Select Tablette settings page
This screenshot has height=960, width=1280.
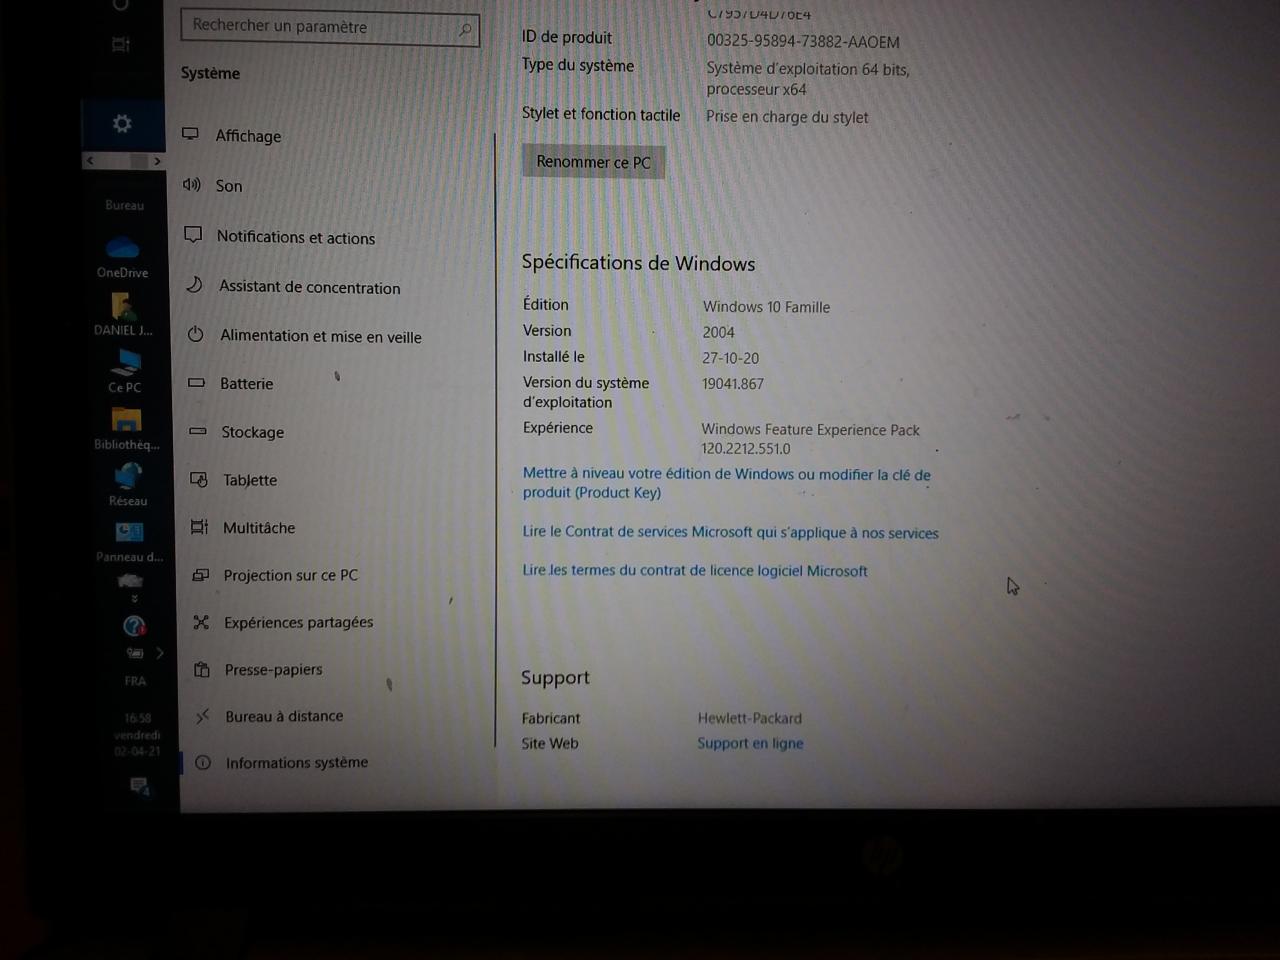click(x=250, y=480)
